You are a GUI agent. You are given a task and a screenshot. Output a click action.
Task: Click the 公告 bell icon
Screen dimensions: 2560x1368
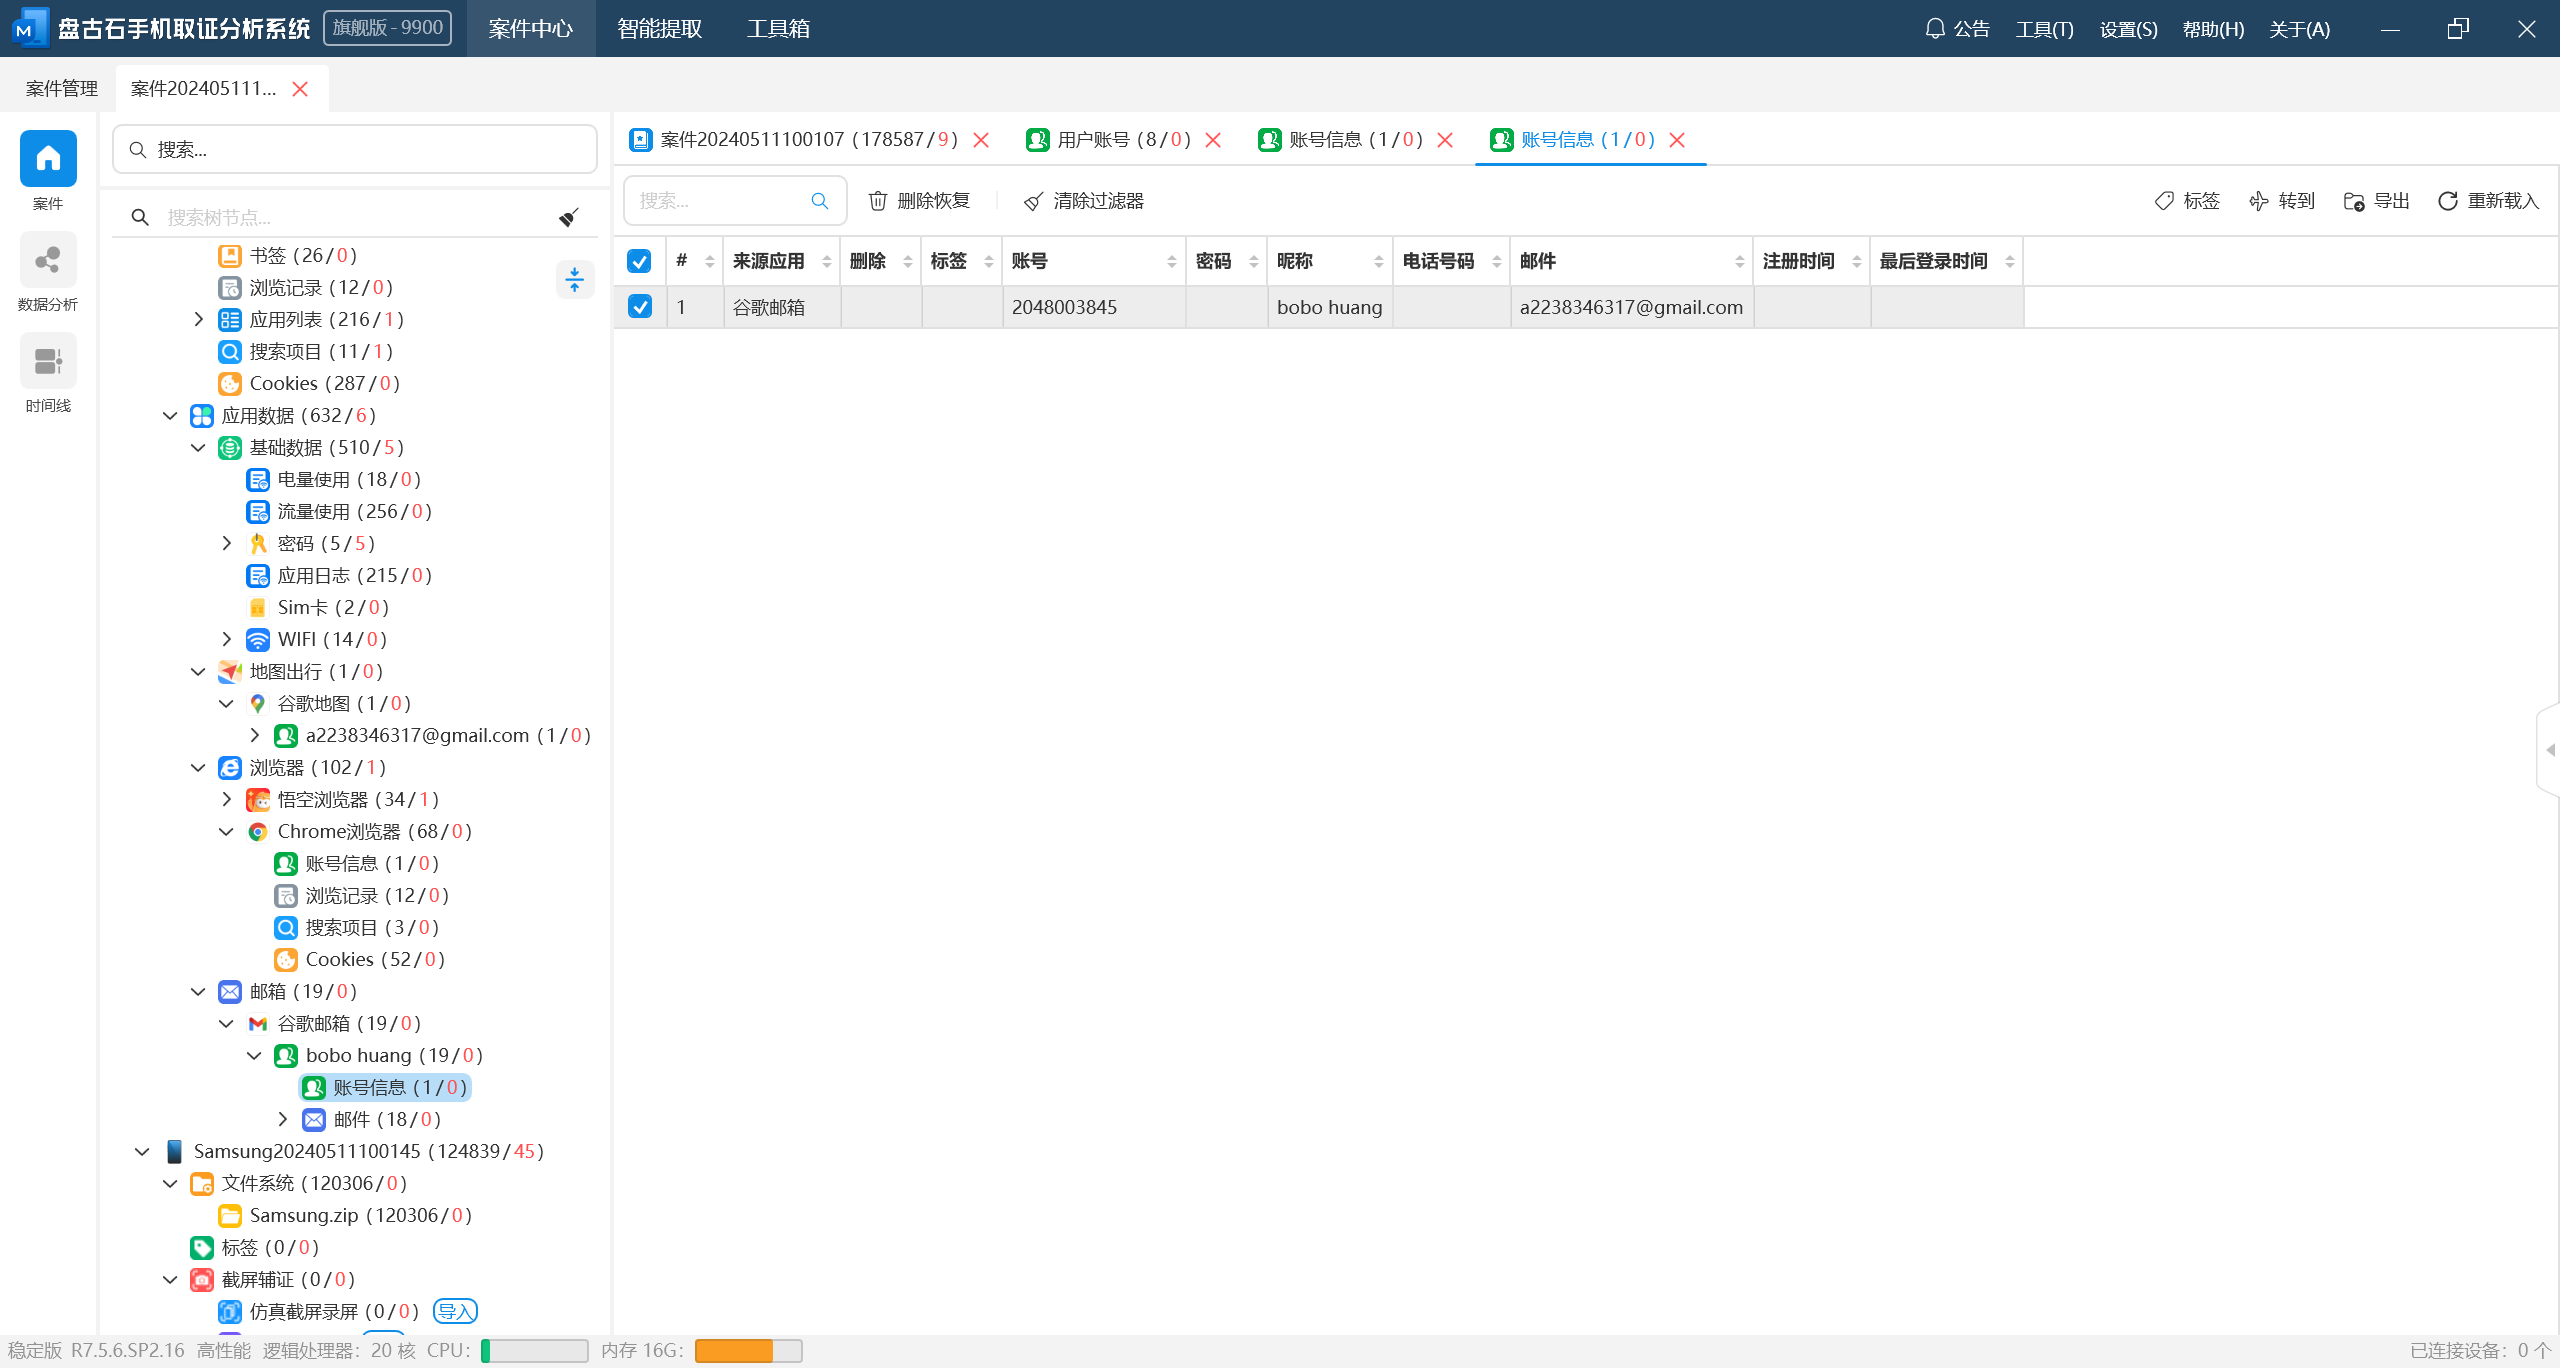pyautogui.click(x=1935, y=29)
